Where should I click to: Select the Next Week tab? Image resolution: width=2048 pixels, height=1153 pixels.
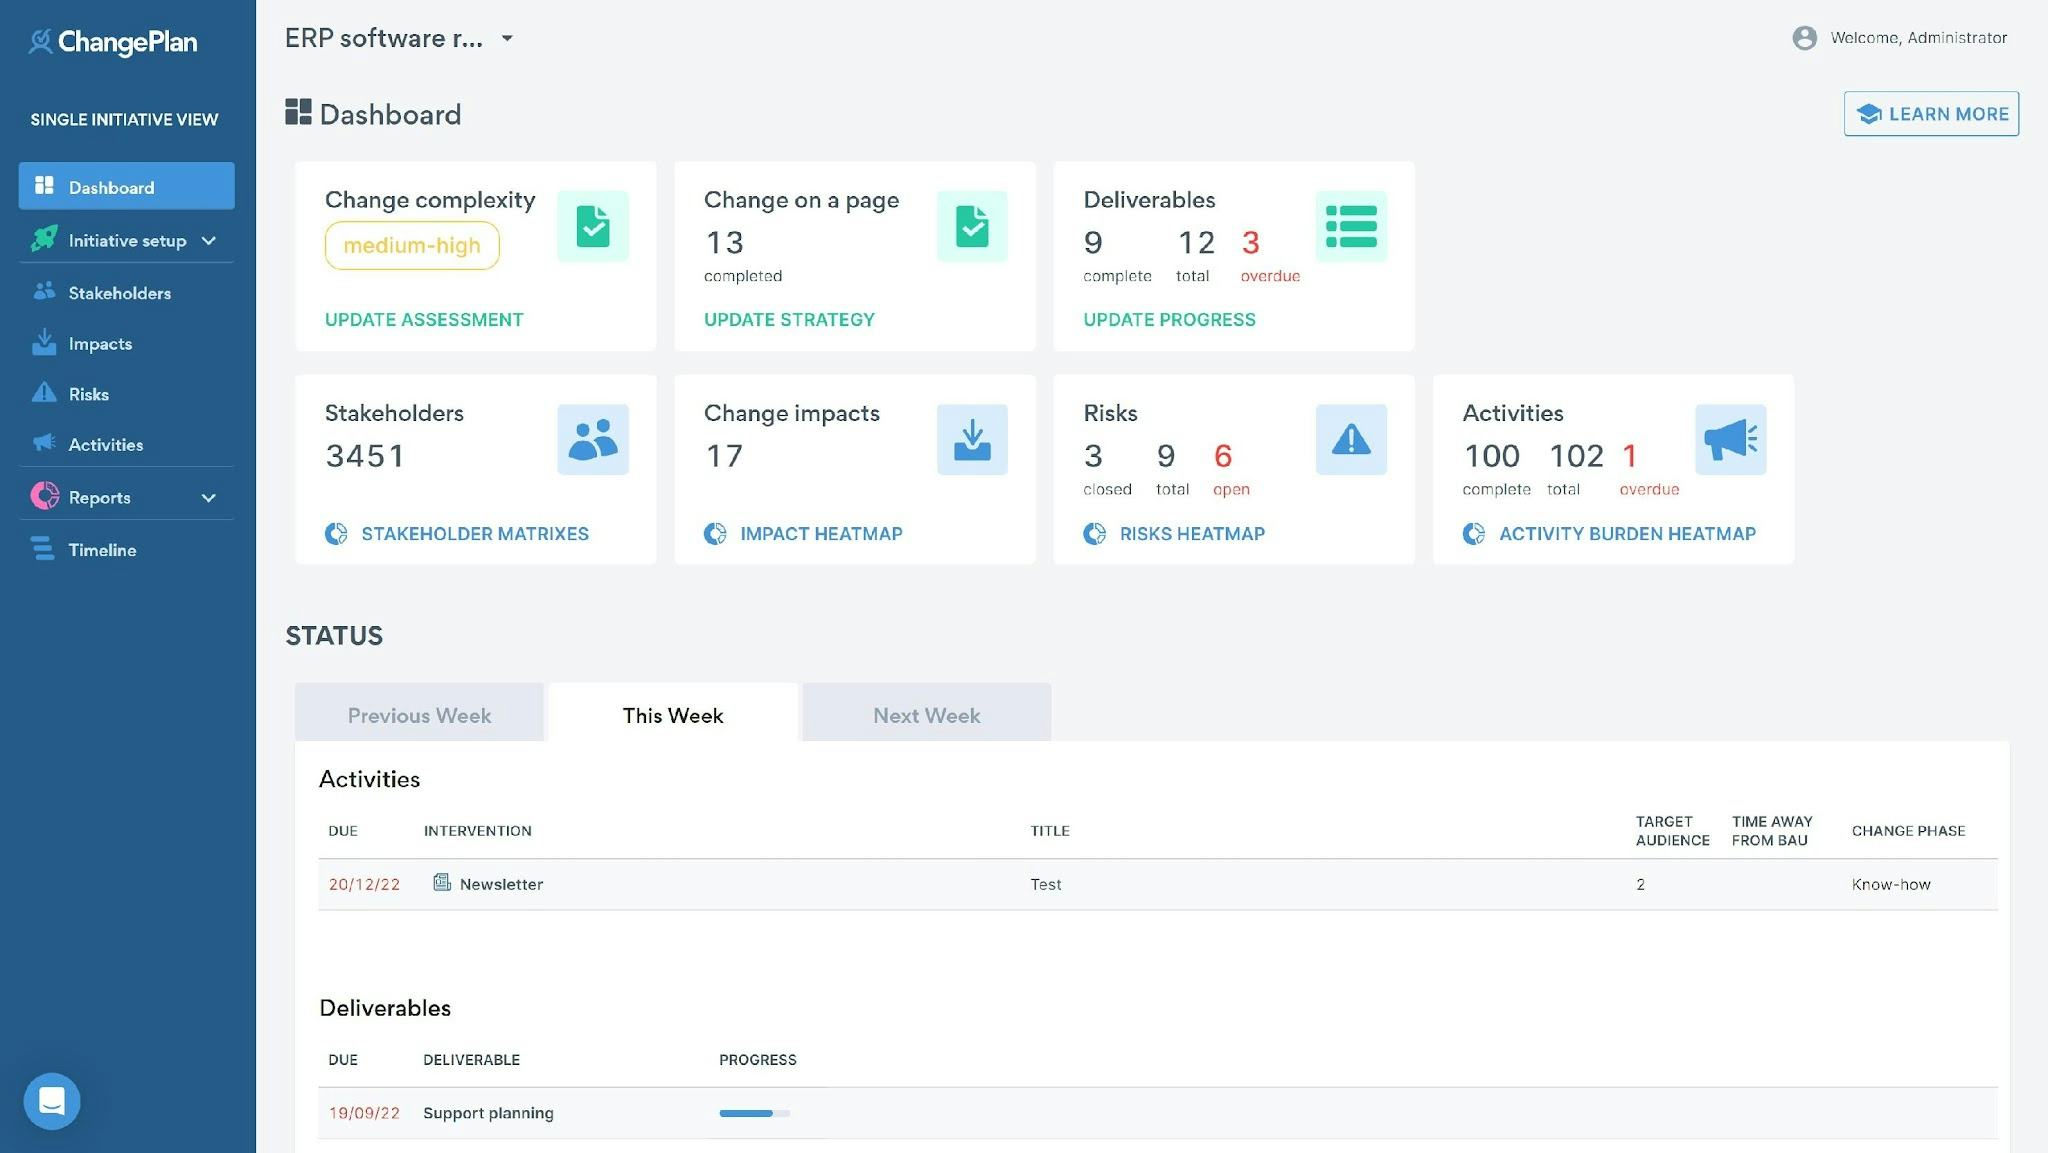(926, 714)
